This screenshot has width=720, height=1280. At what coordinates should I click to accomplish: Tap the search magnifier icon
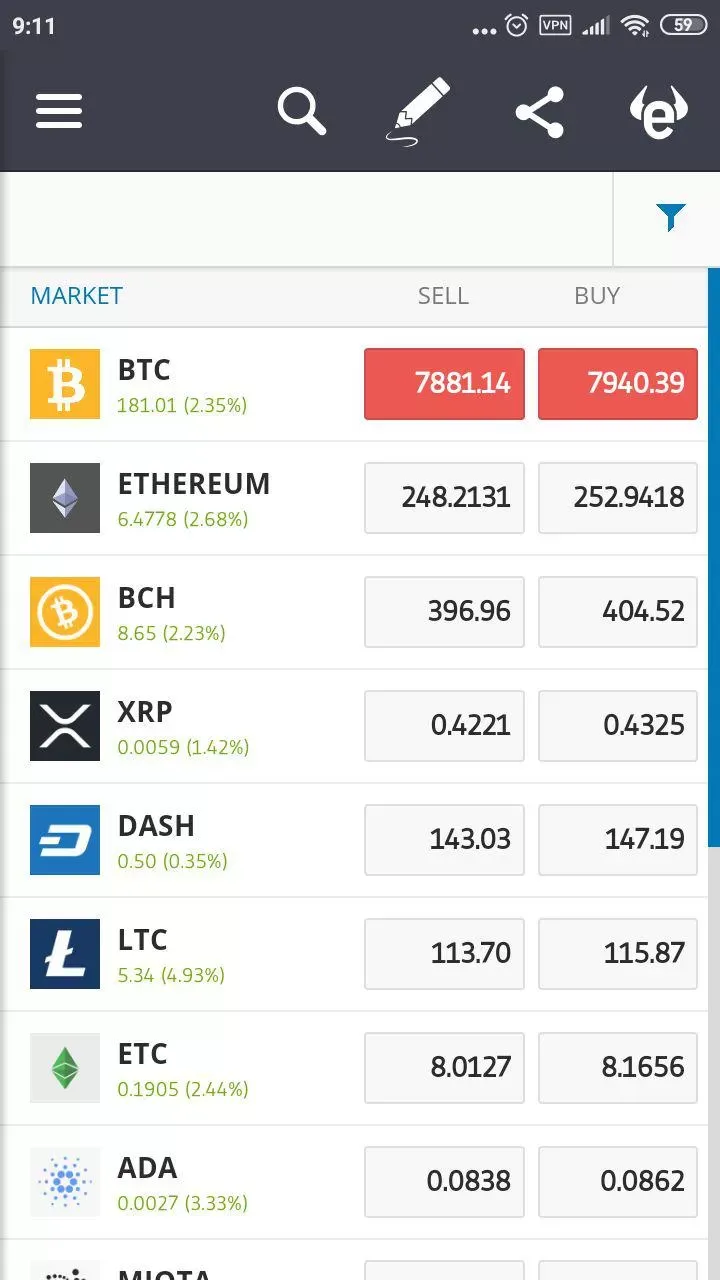[302, 111]
